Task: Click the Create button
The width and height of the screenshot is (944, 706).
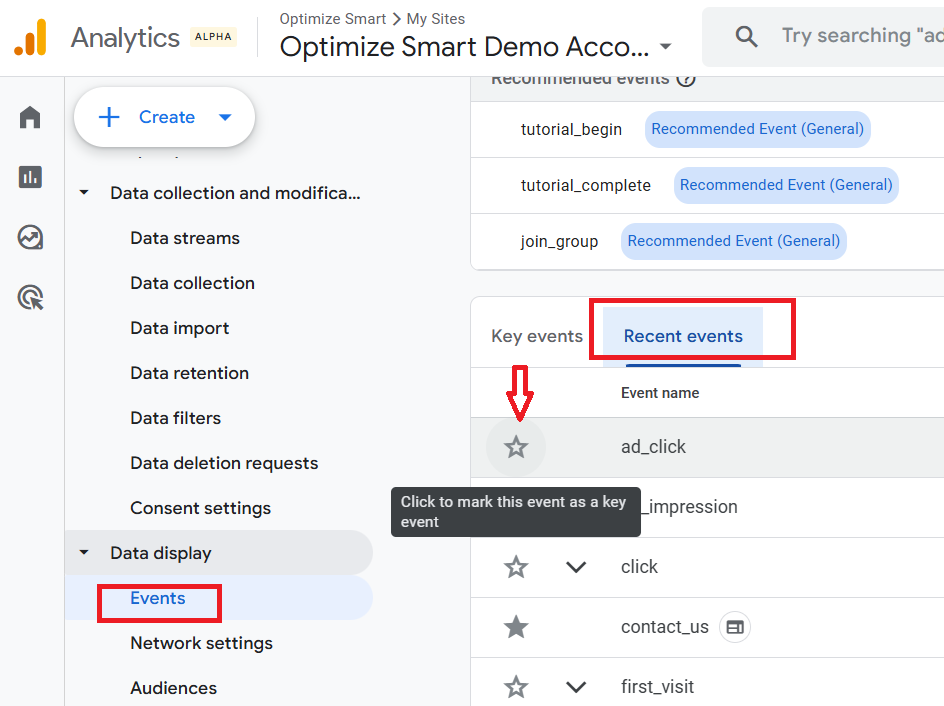Action: click(x=165, y=117)
